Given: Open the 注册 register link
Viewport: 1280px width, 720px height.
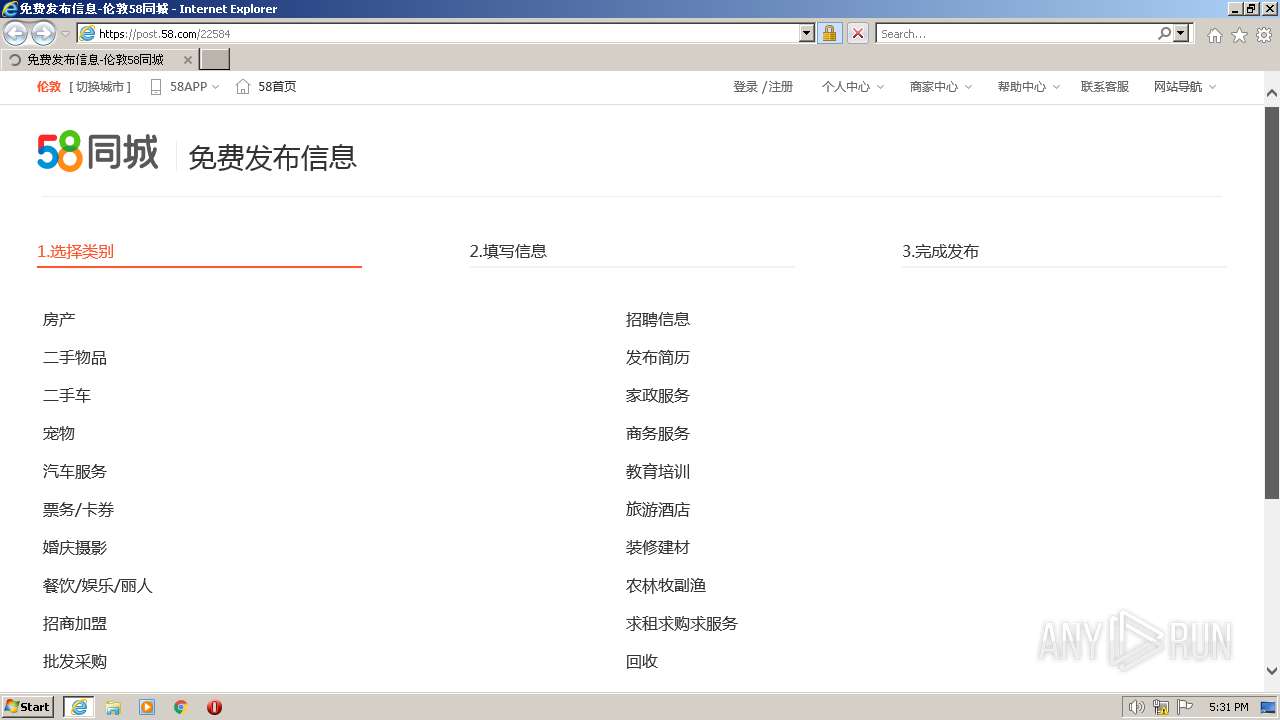Looking at the screenshot, I should pyautogui.click(x=780, y=87).
